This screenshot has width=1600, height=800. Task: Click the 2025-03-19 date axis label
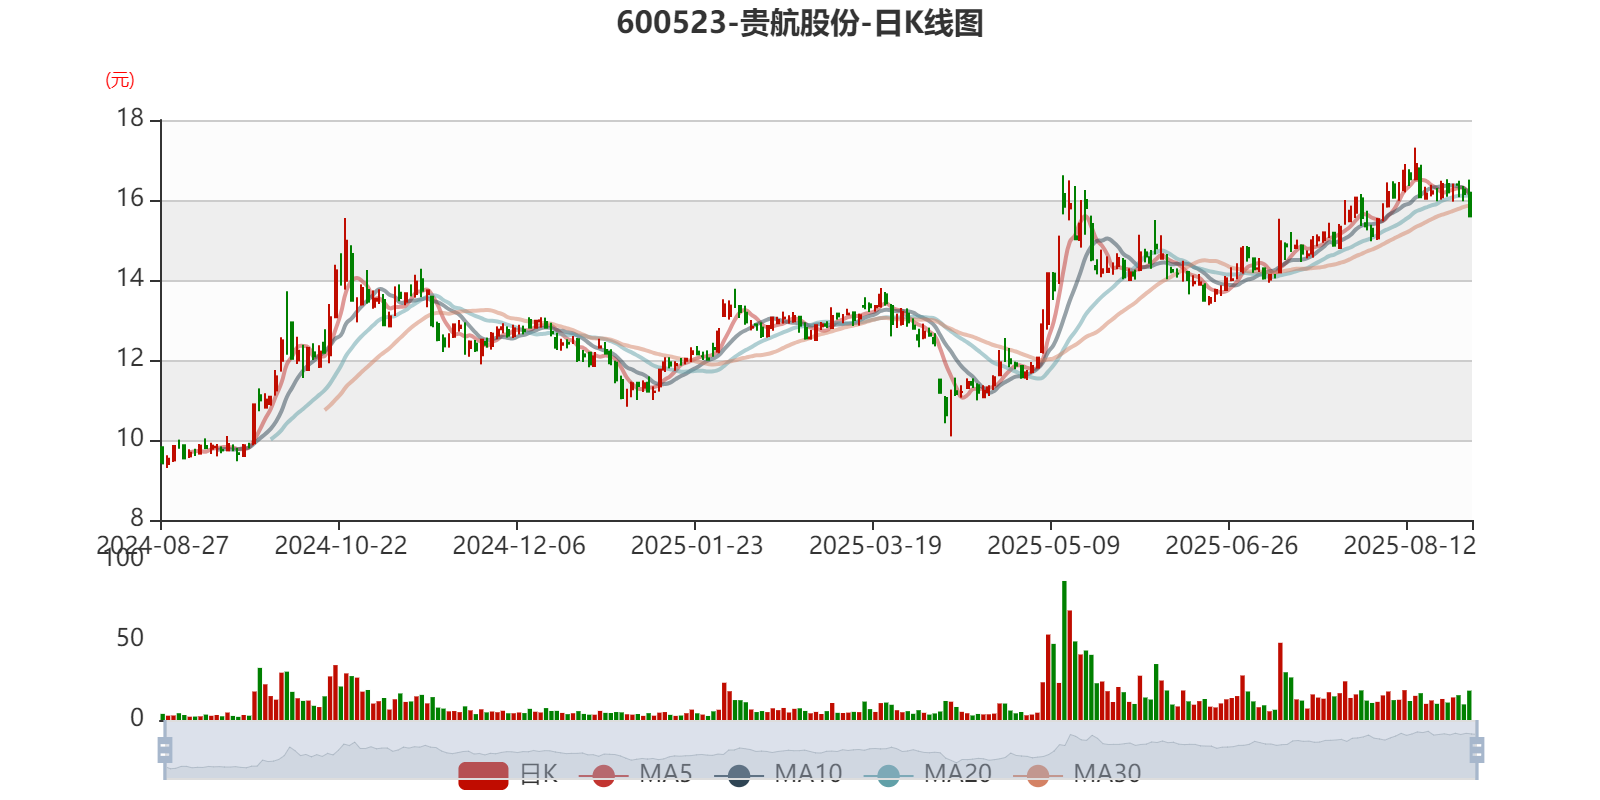[875, 546]
